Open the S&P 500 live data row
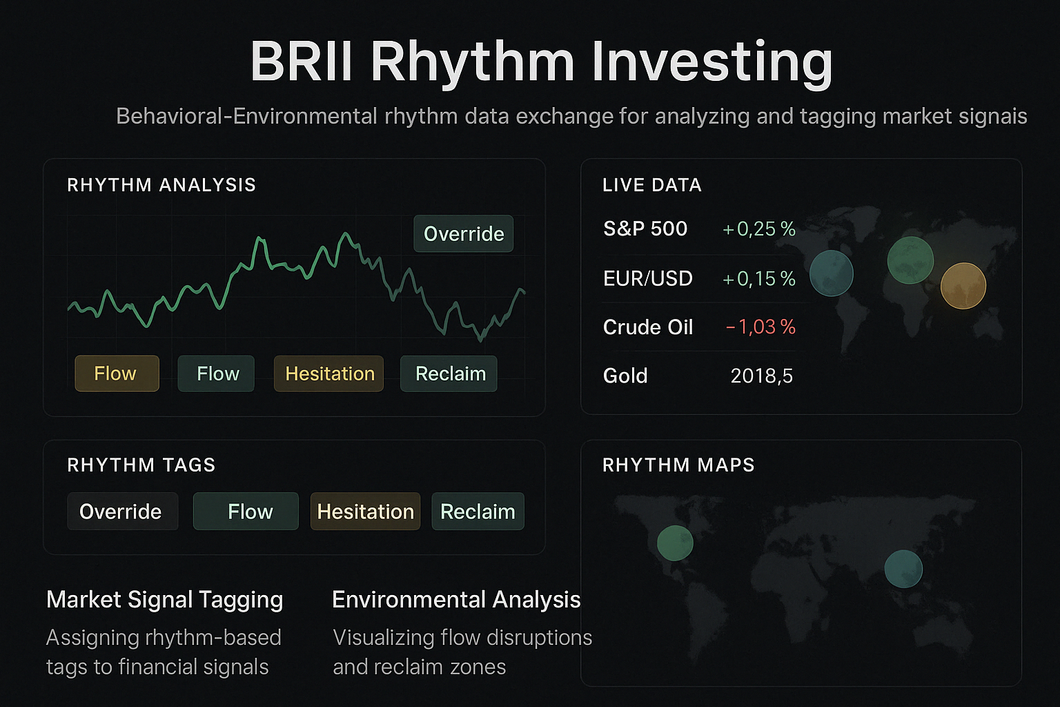 699,229
